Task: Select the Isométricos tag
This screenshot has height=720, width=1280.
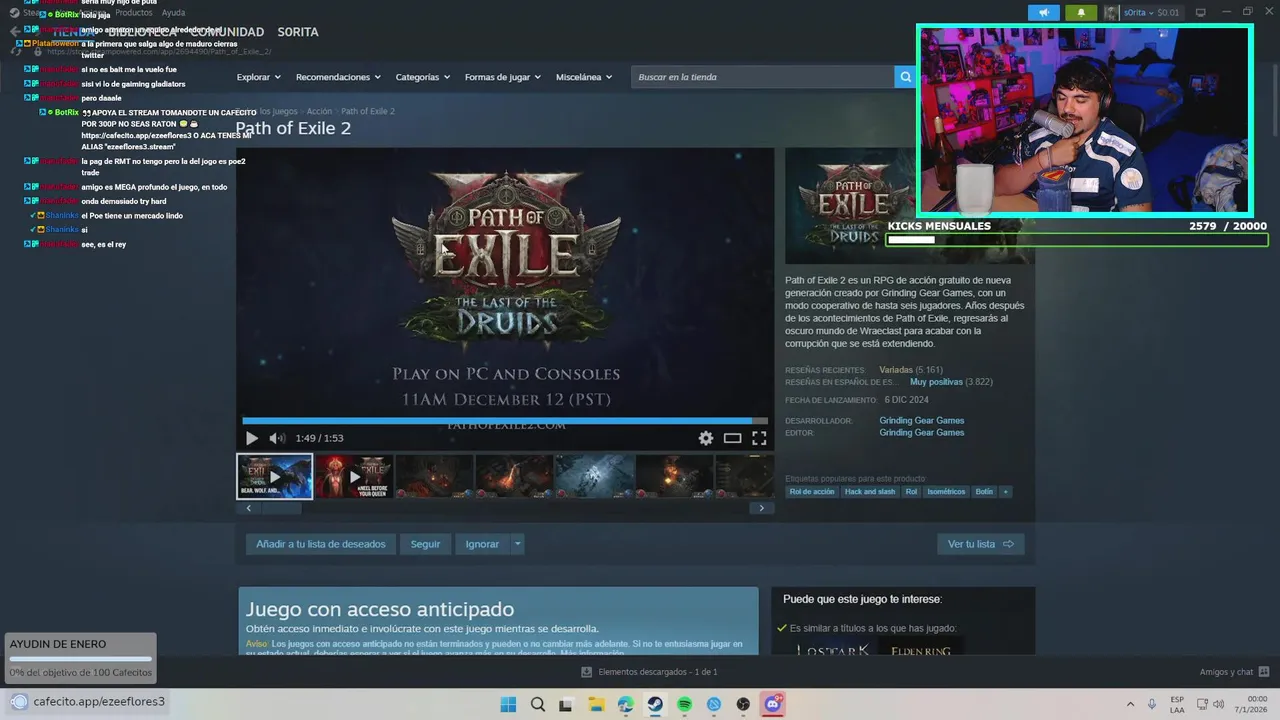Action: point(946,492)
